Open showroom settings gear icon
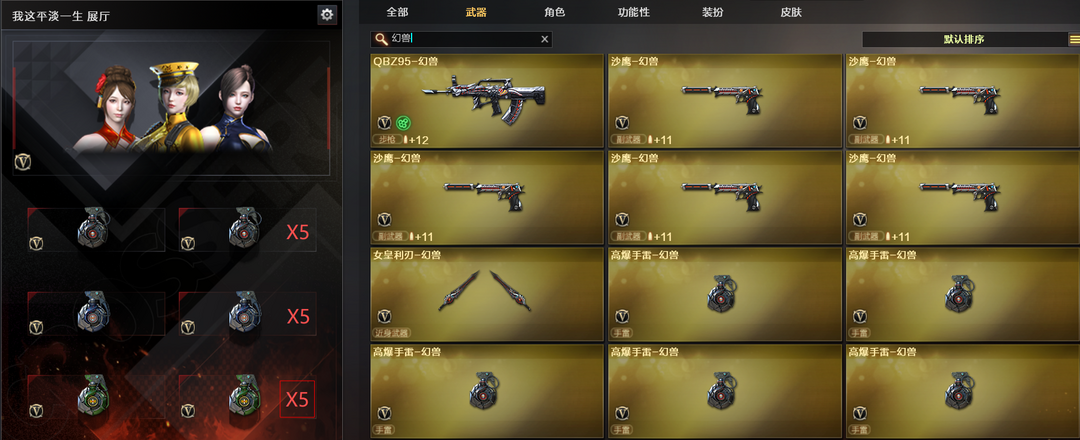This screenshot has height=440, width=1080. [326, 14]
